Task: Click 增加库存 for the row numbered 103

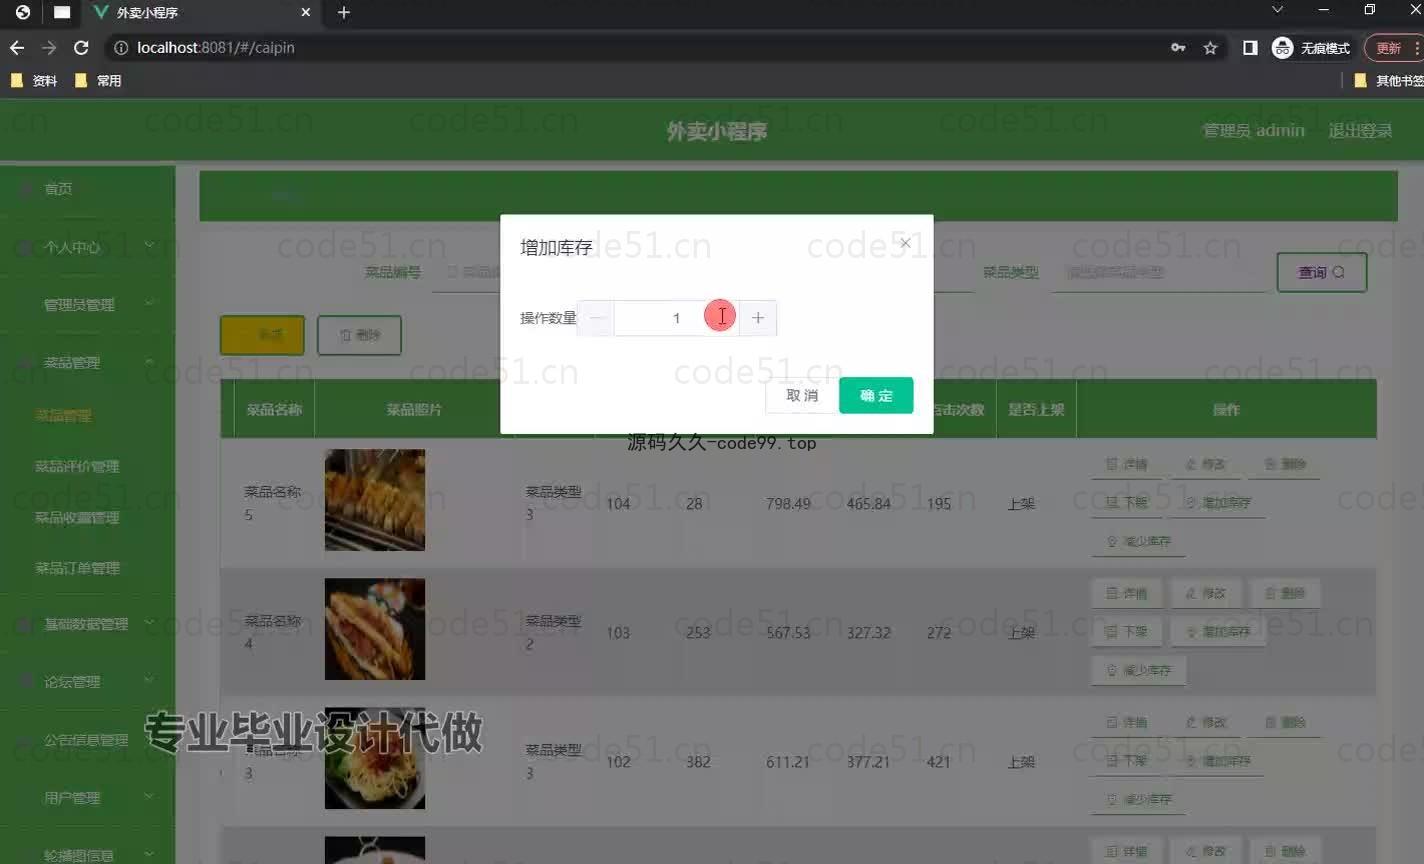Action: (x=1218, y=632)
